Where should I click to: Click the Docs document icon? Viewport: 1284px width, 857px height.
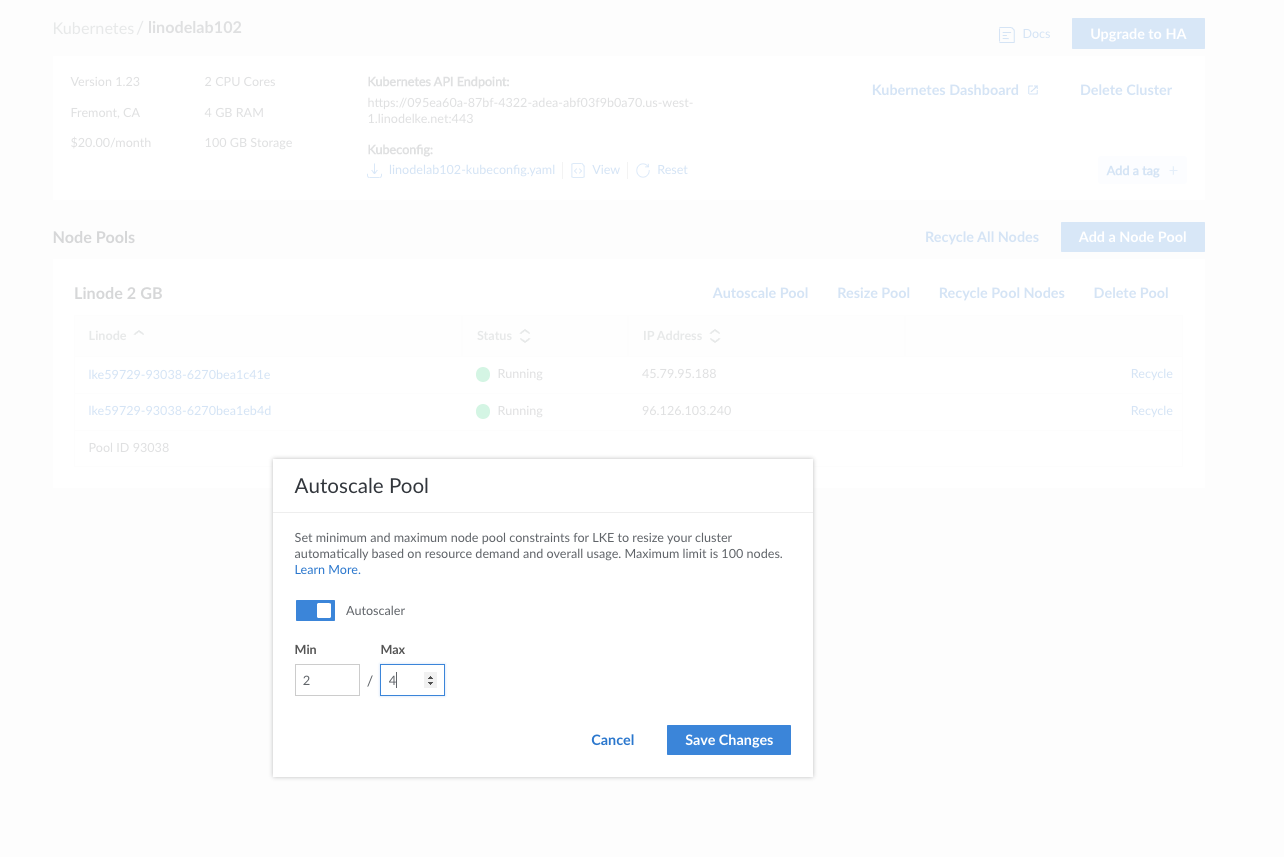(x=1007, y=35)
